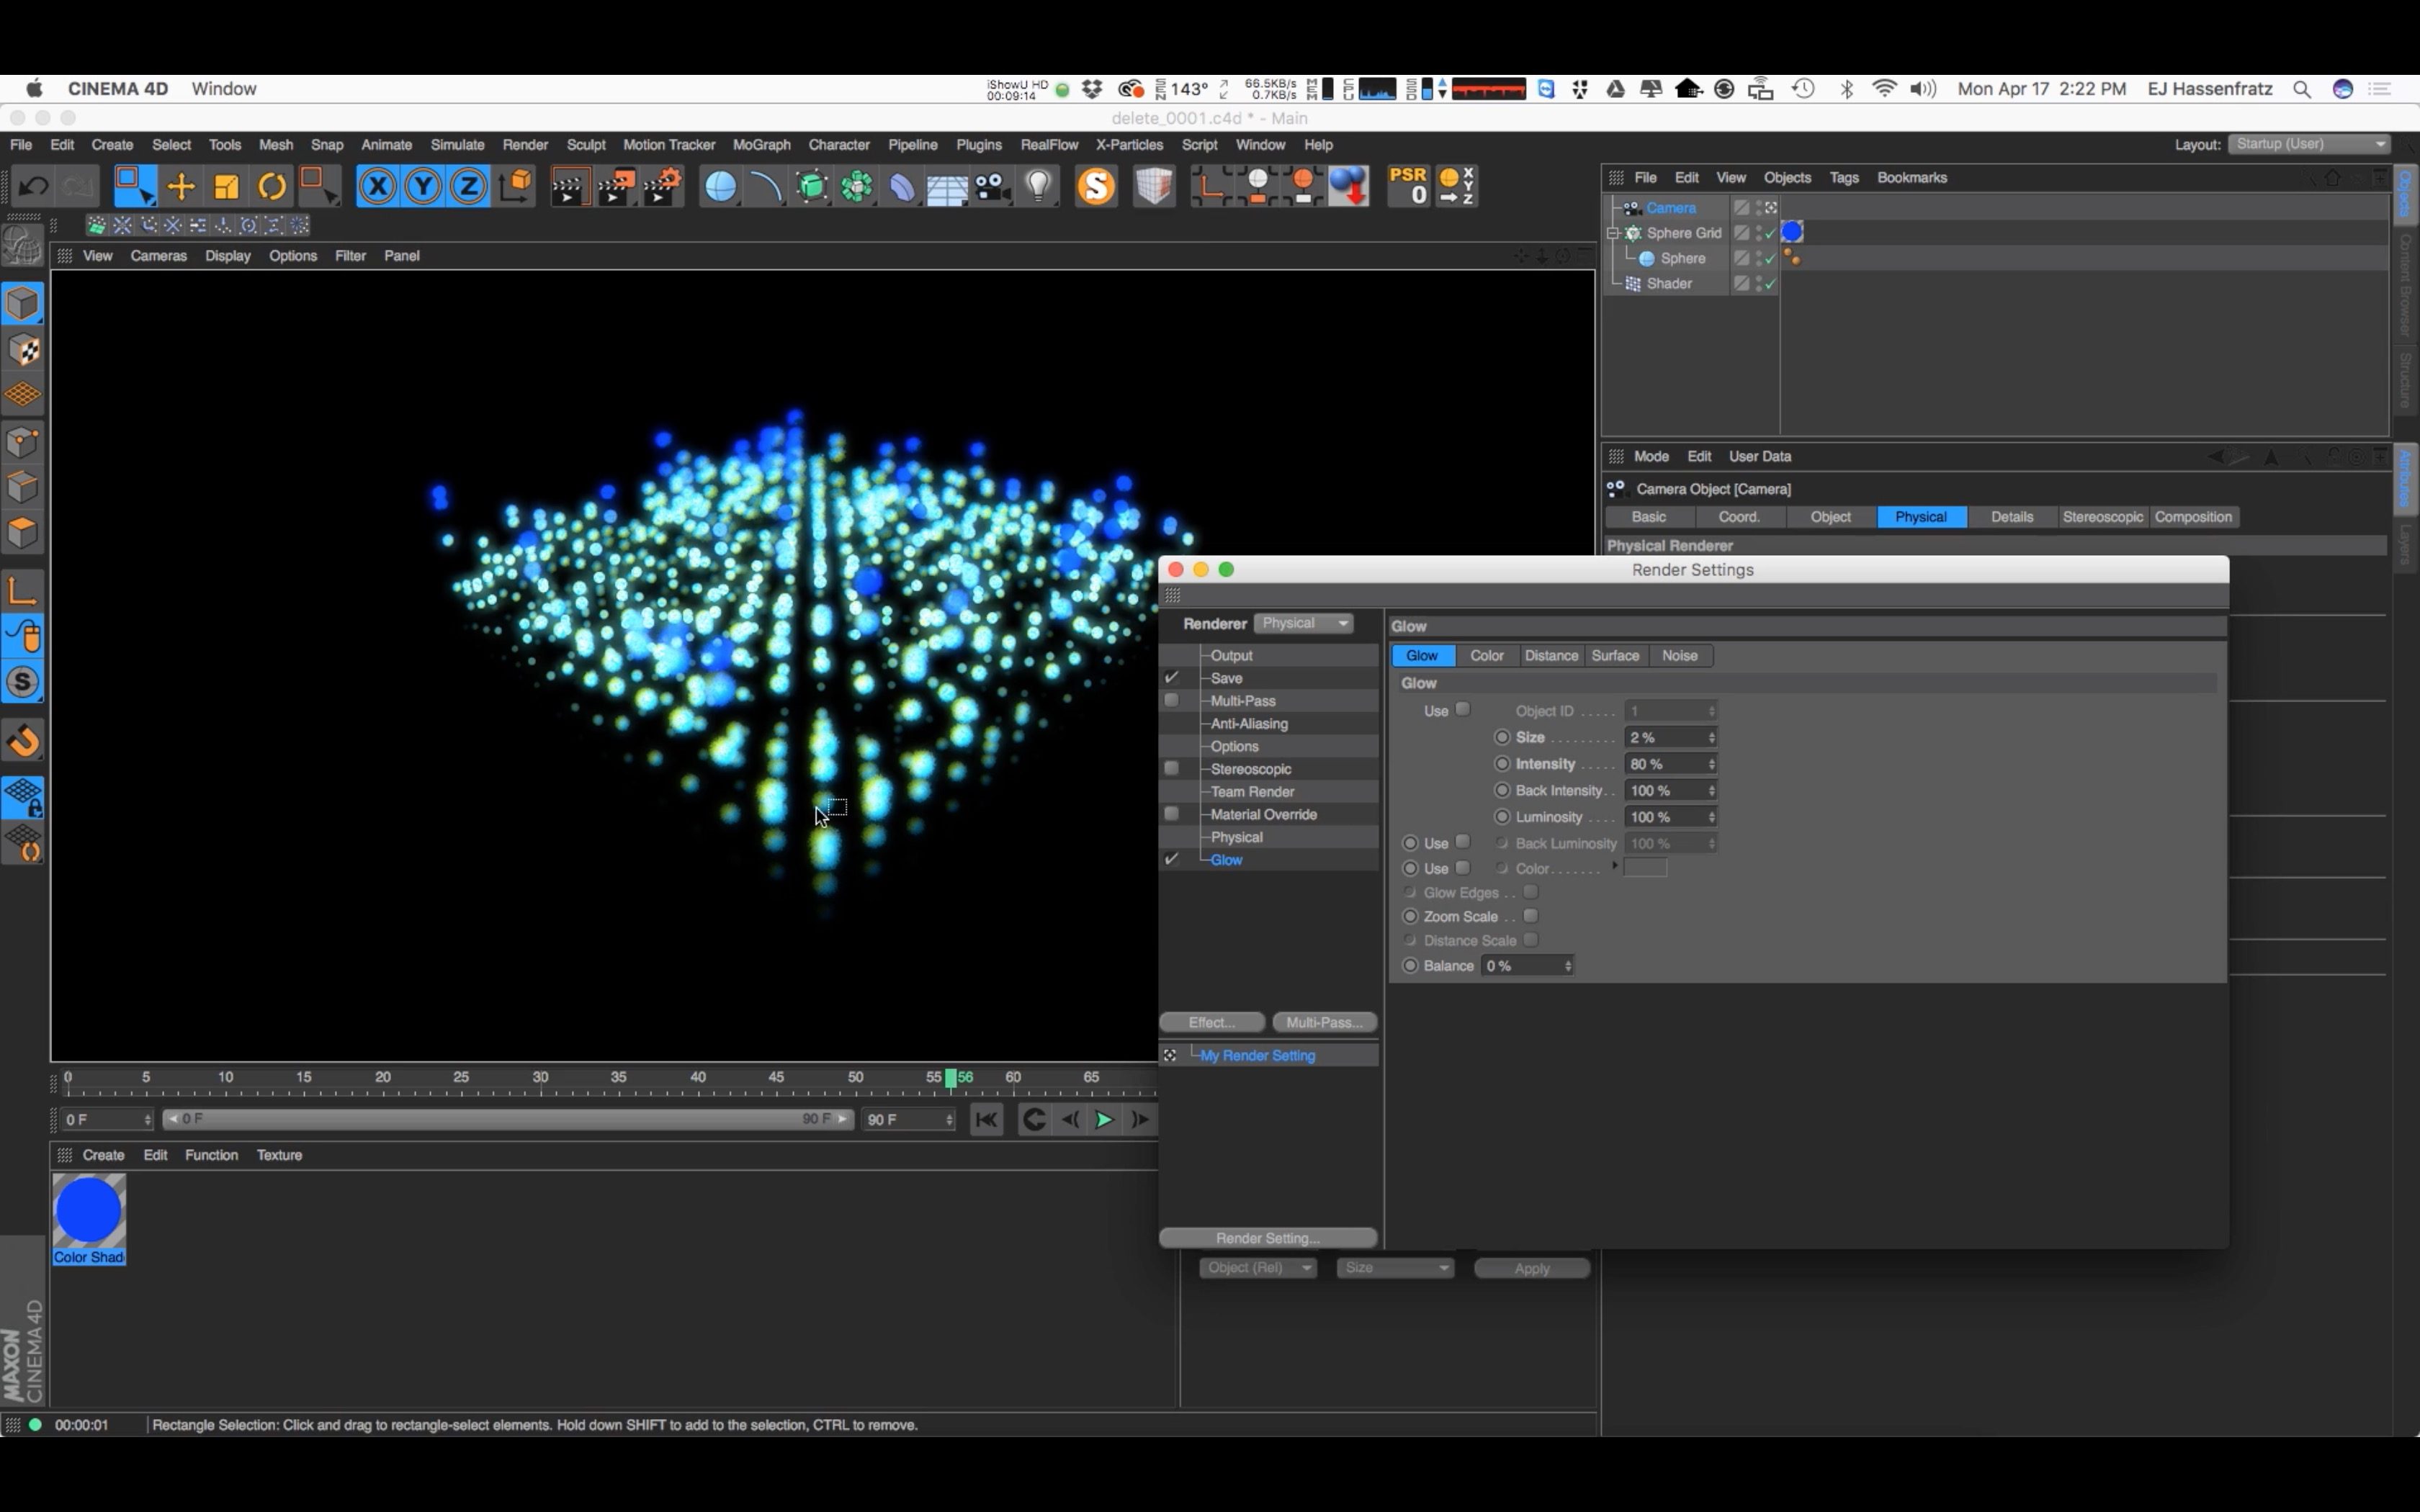2420x1512 pixels.
Task: Open the Edit Render Settings icon
Action: [662, 187]
